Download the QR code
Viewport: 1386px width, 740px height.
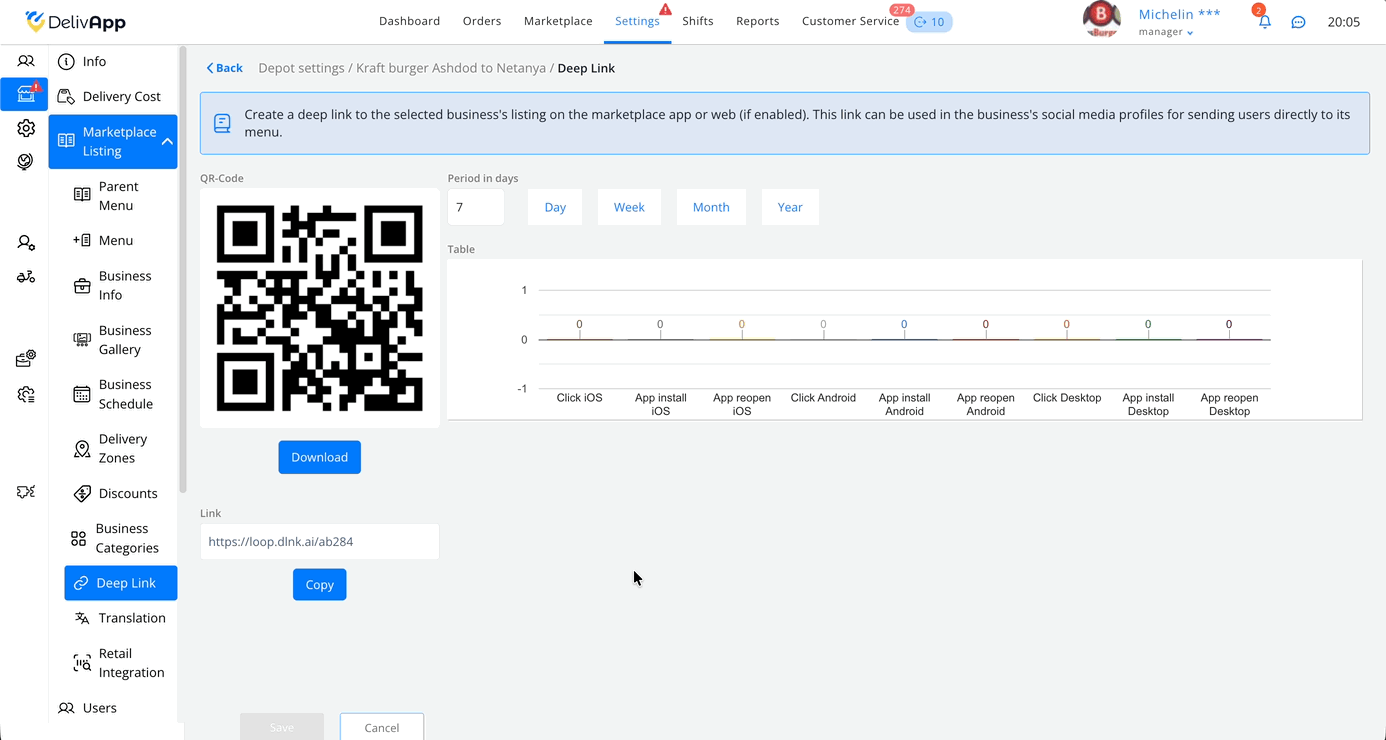point(320,457)
